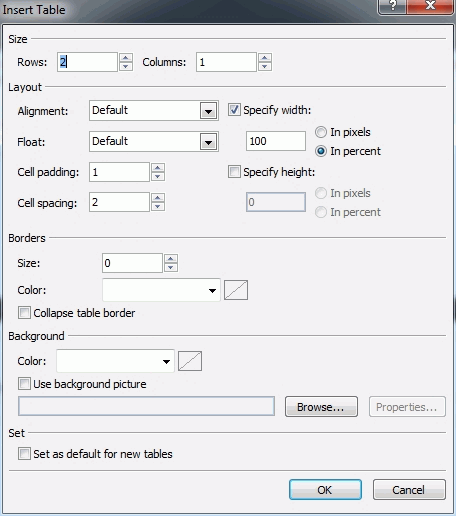This screenshot has height=516, width=456.
Task: Confirm with the OK button
Action: [x=325, y=490]
